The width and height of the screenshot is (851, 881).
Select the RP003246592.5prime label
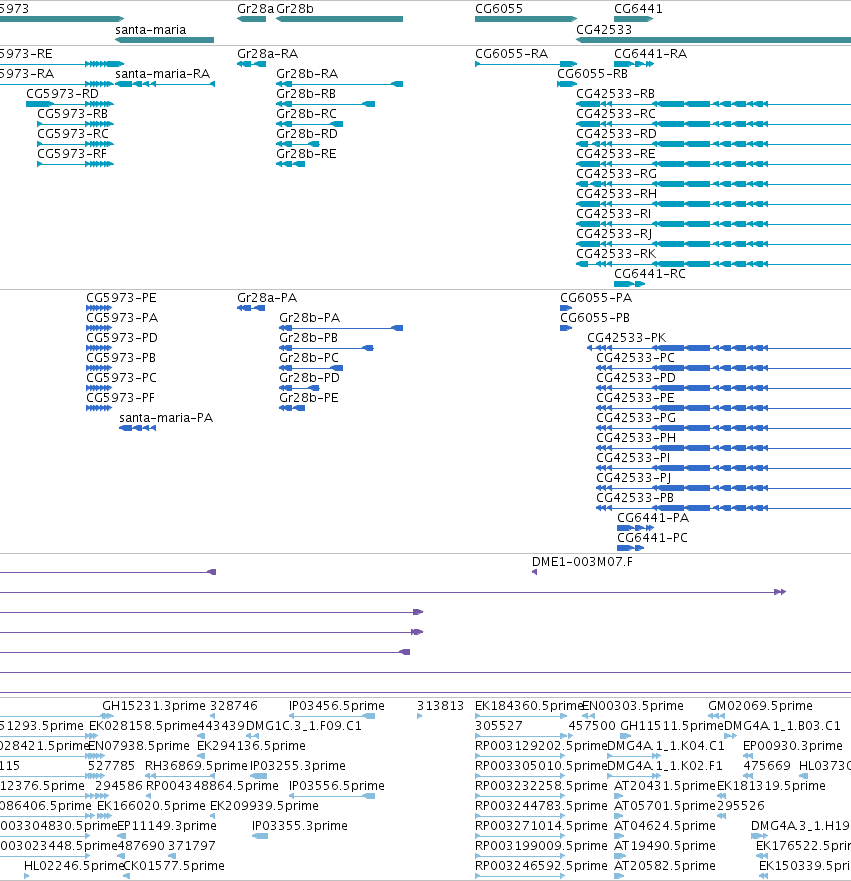[x=541, y=866]
